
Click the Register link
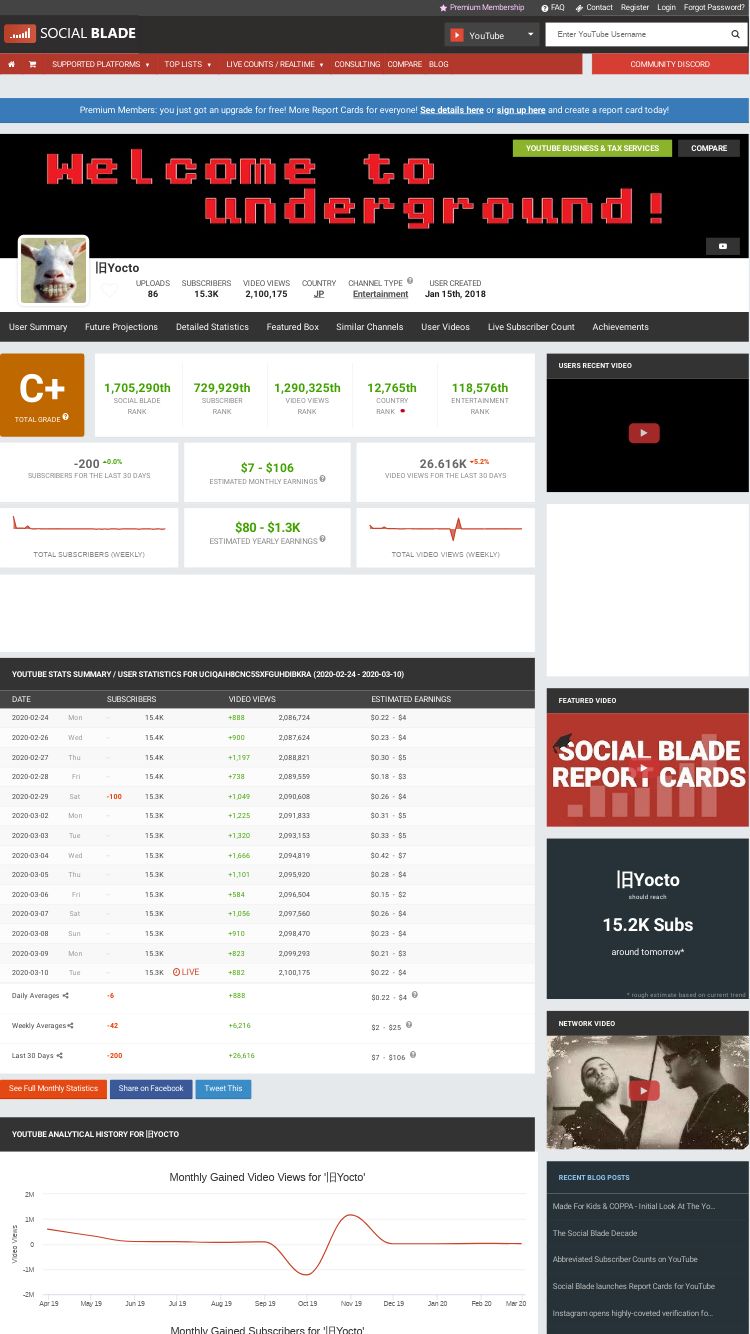point(635,7)
